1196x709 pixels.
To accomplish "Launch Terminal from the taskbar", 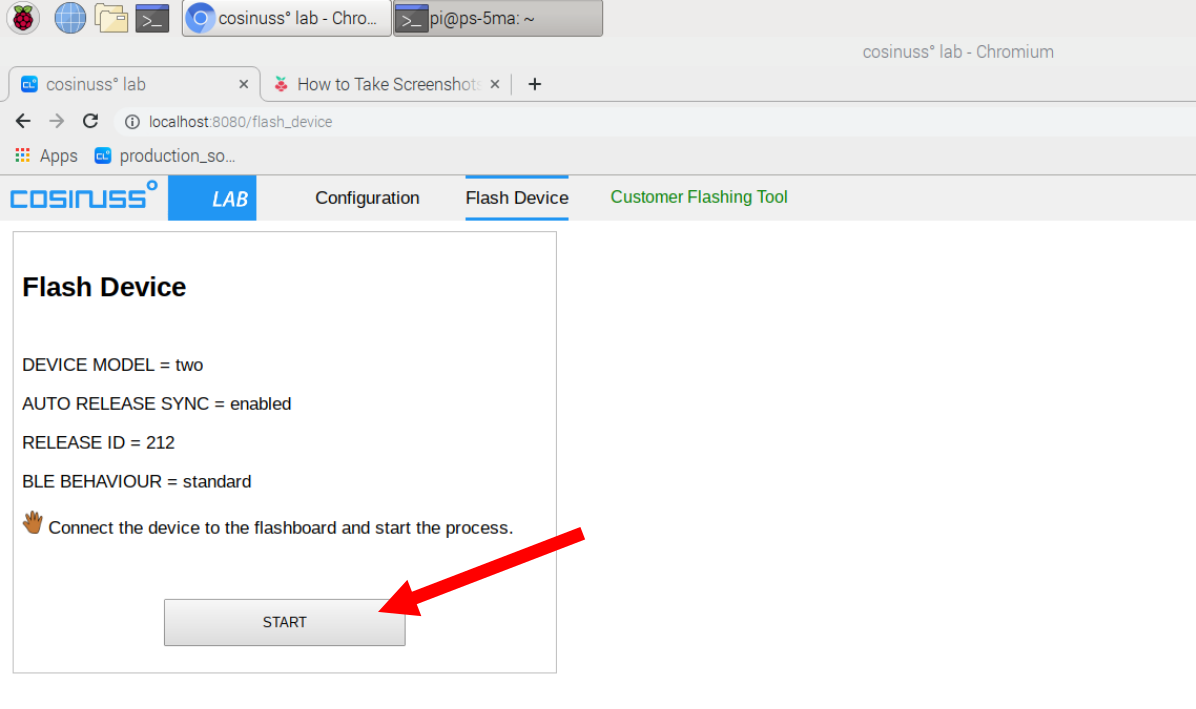I will pyautogui.click(x=152, y=18).
